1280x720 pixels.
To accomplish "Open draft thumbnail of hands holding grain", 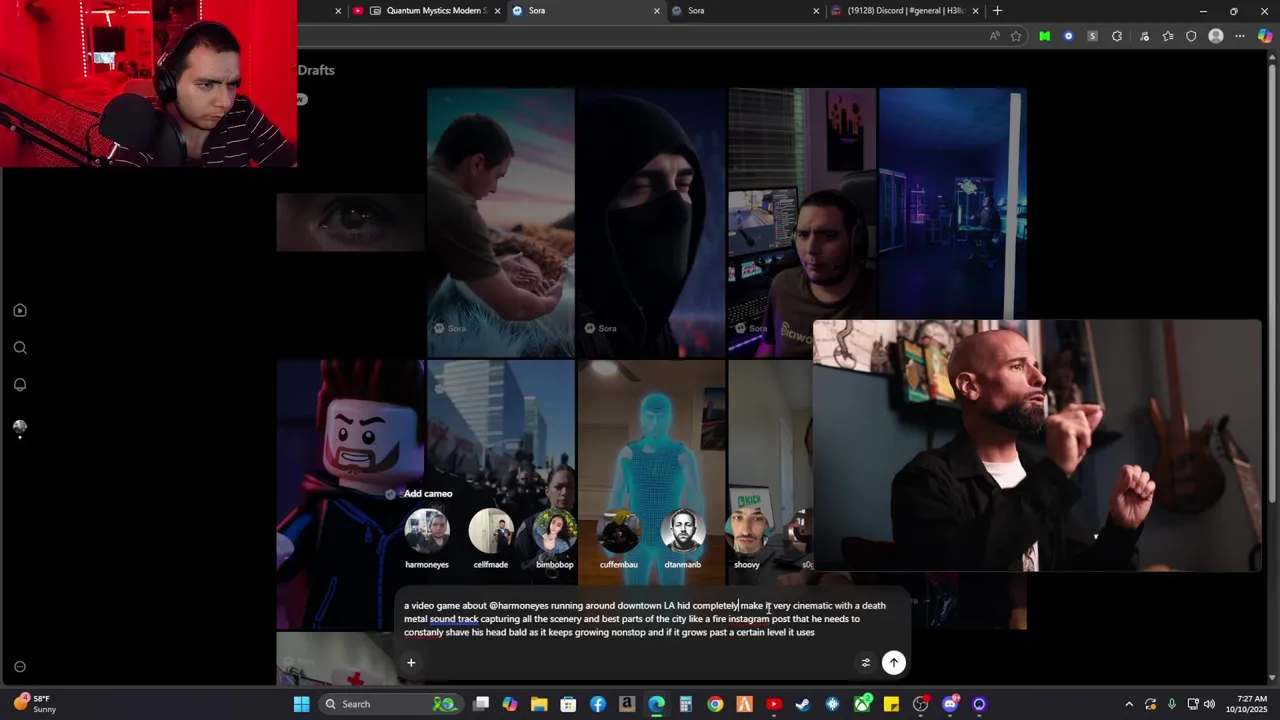I will (501, 222).
